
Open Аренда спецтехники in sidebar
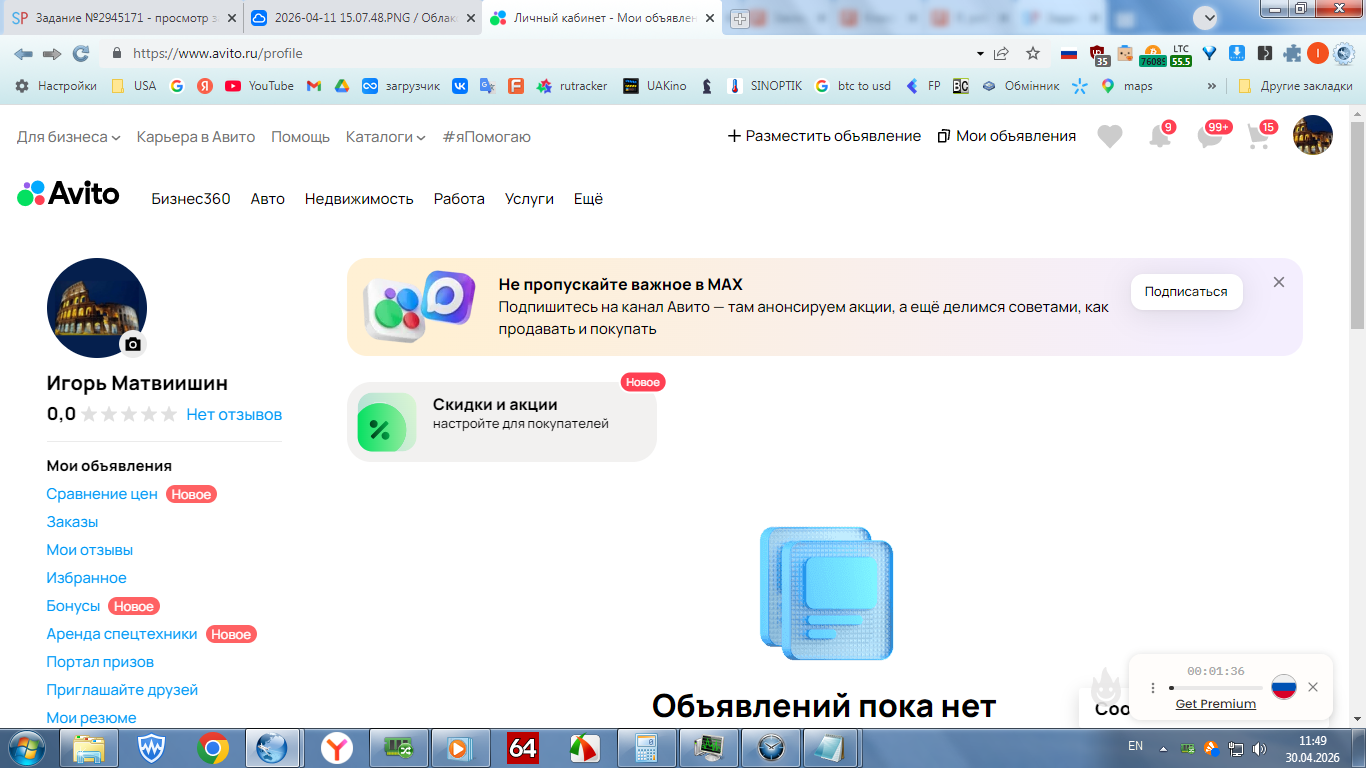pos(122,634)
